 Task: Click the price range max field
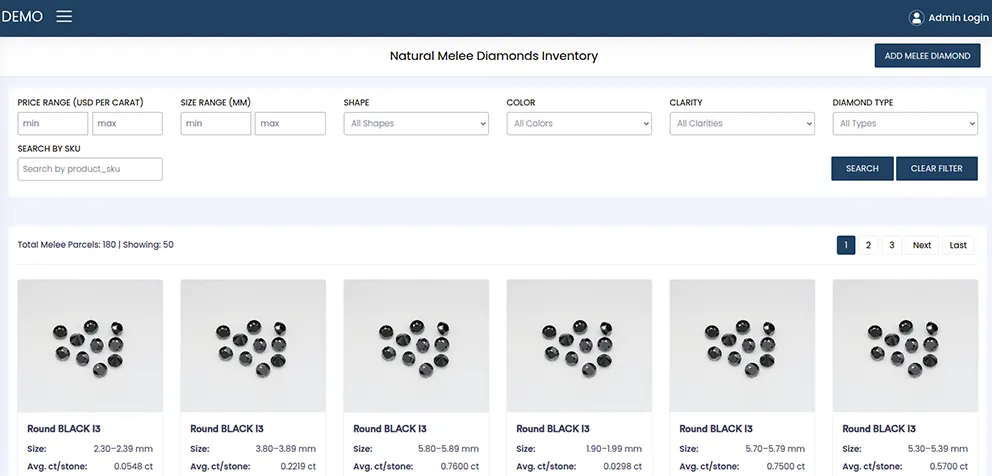pos(127,124)
